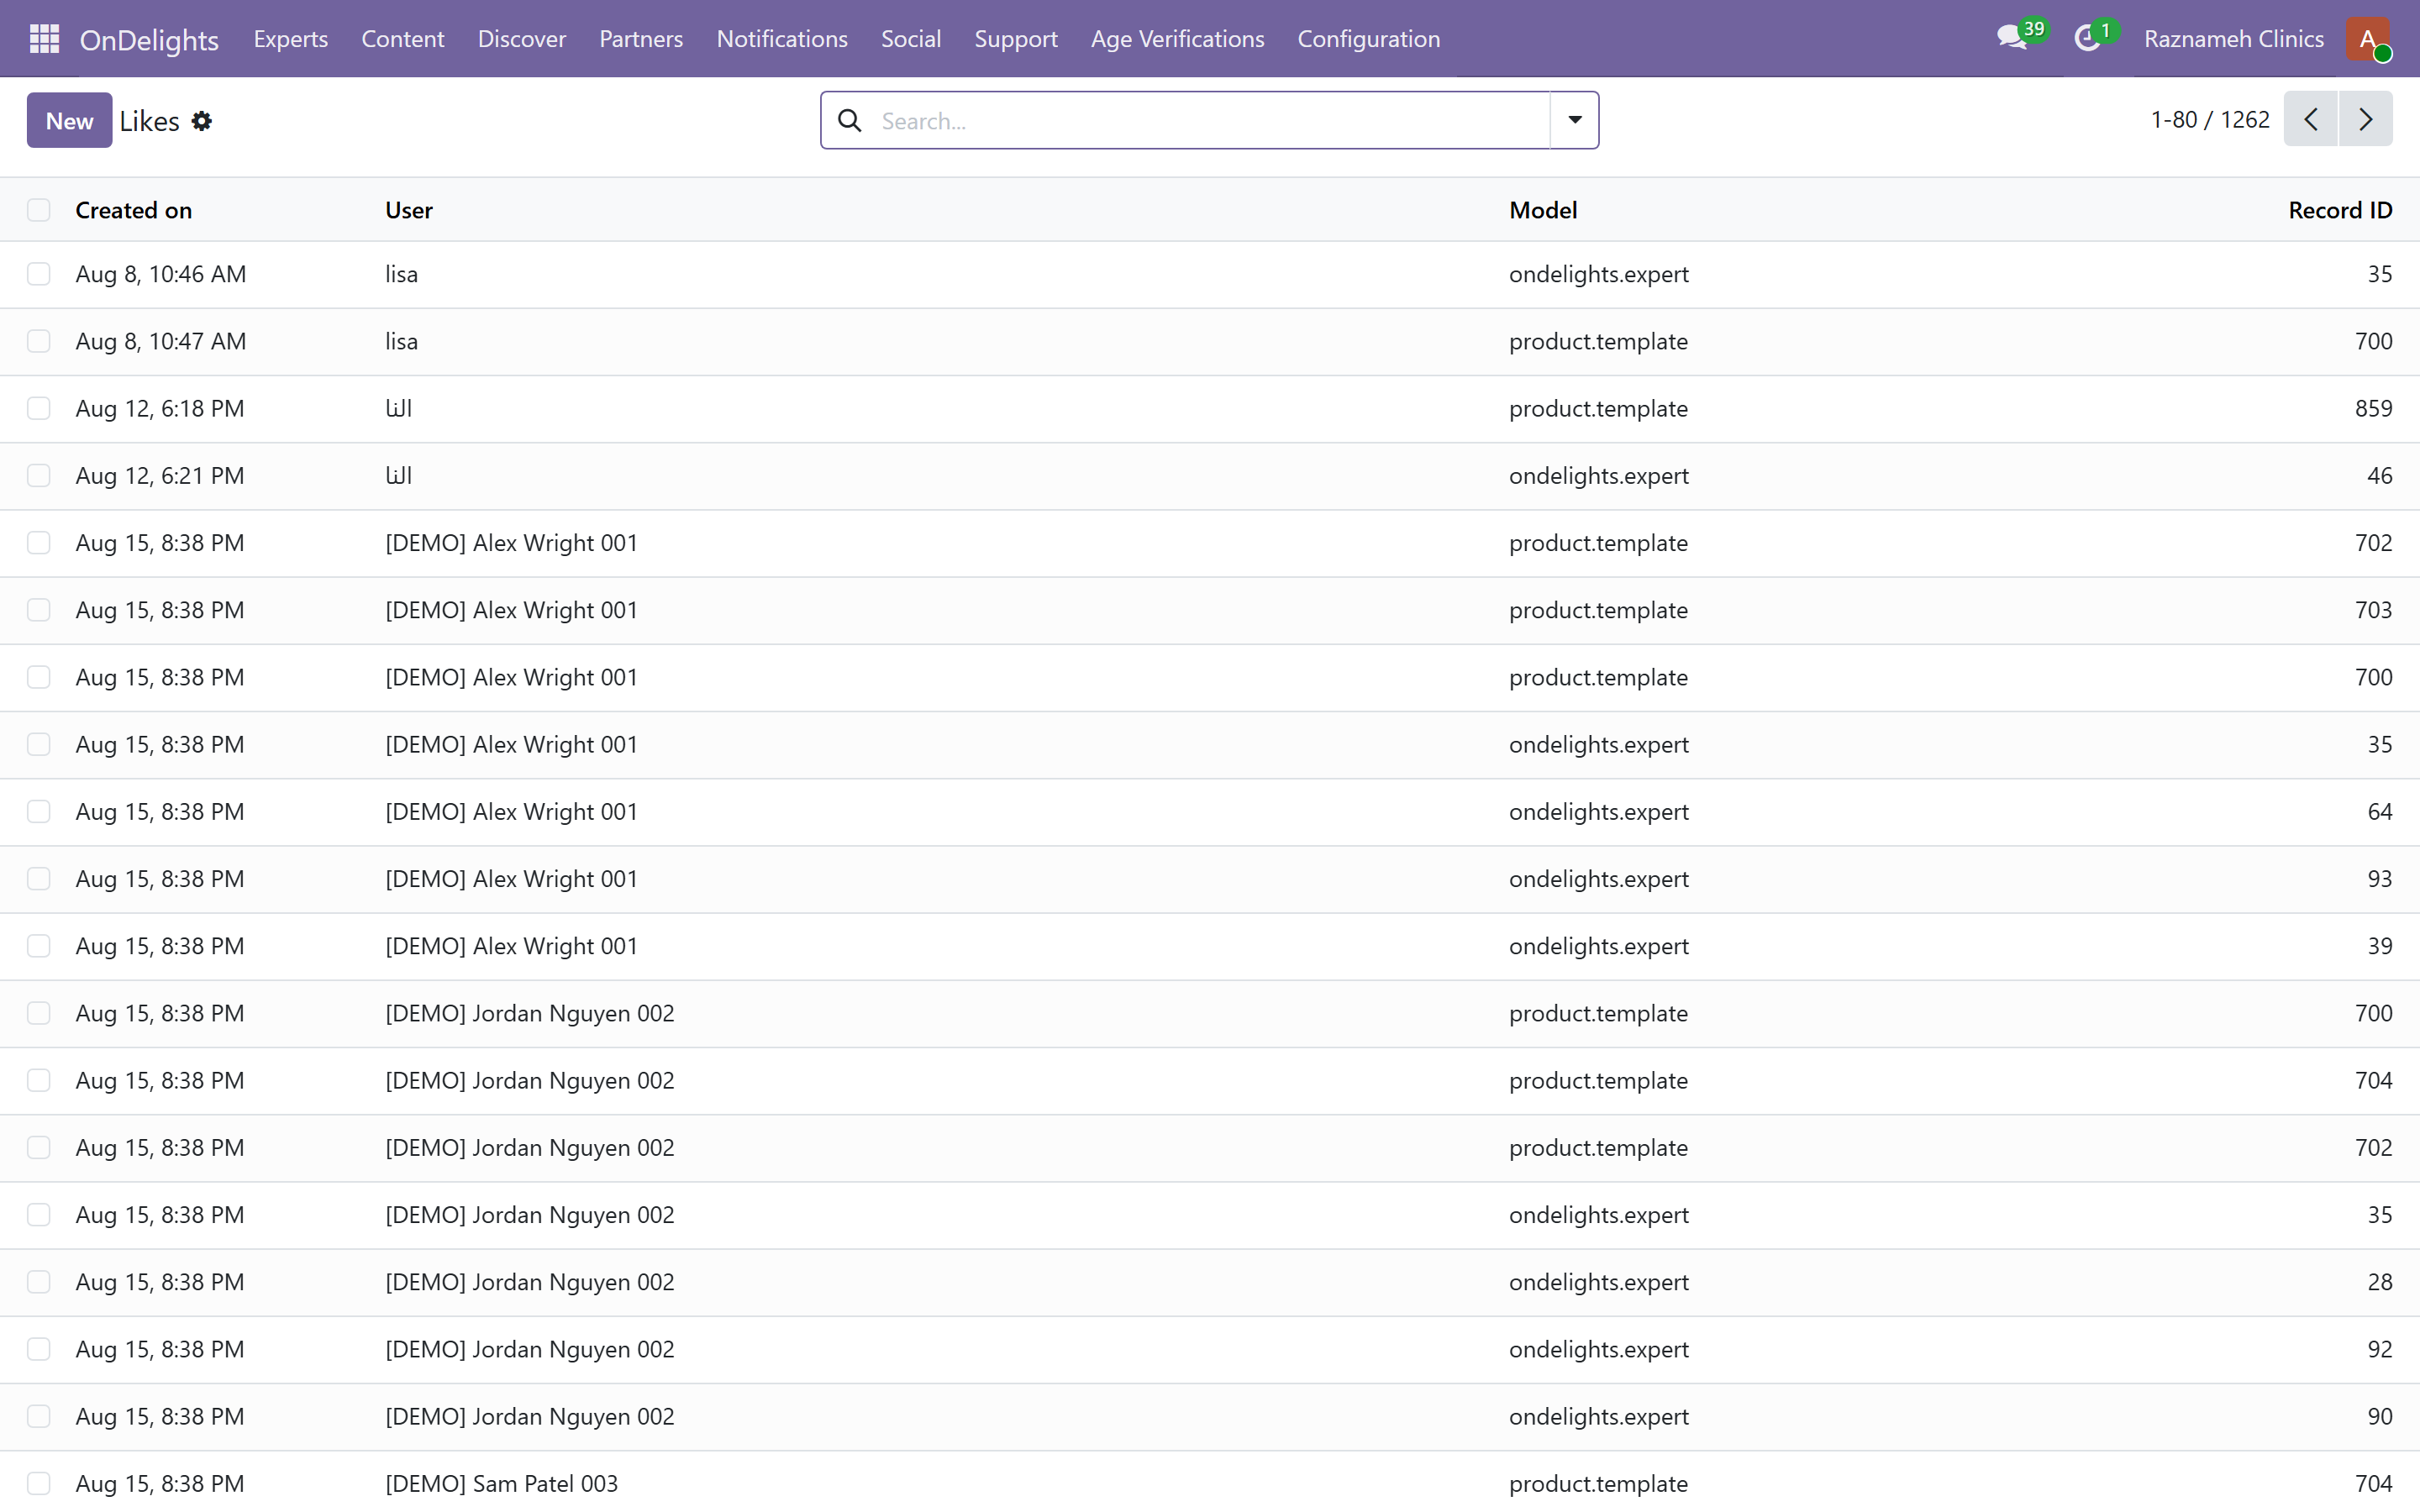This screenshot has width=2420, height=1512.
Task: Open the Notifications menu
Action: [x=782, y=39]
